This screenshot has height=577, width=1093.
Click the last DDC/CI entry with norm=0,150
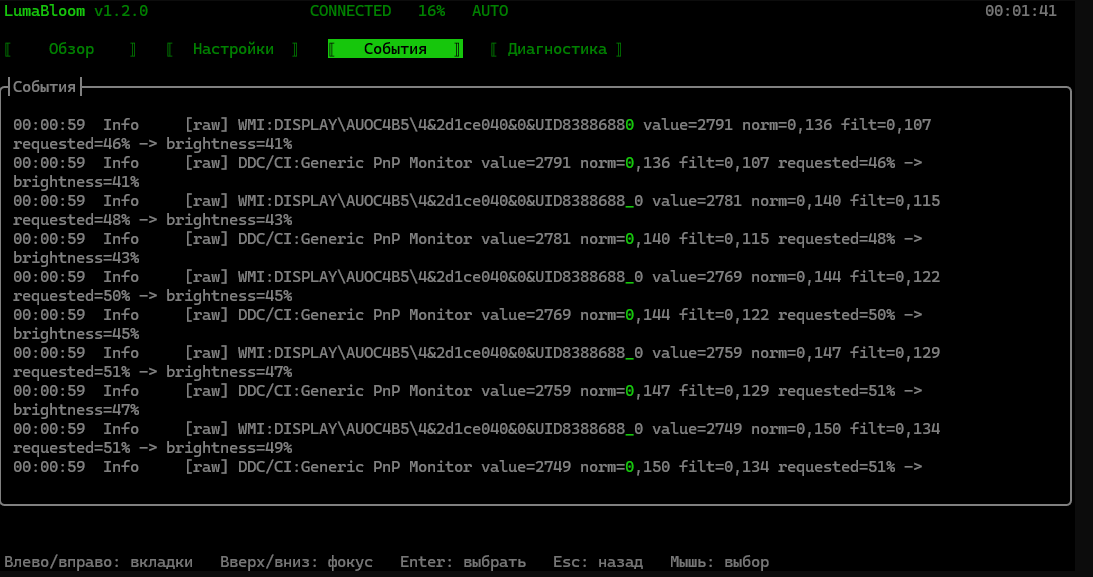point(468,467)
